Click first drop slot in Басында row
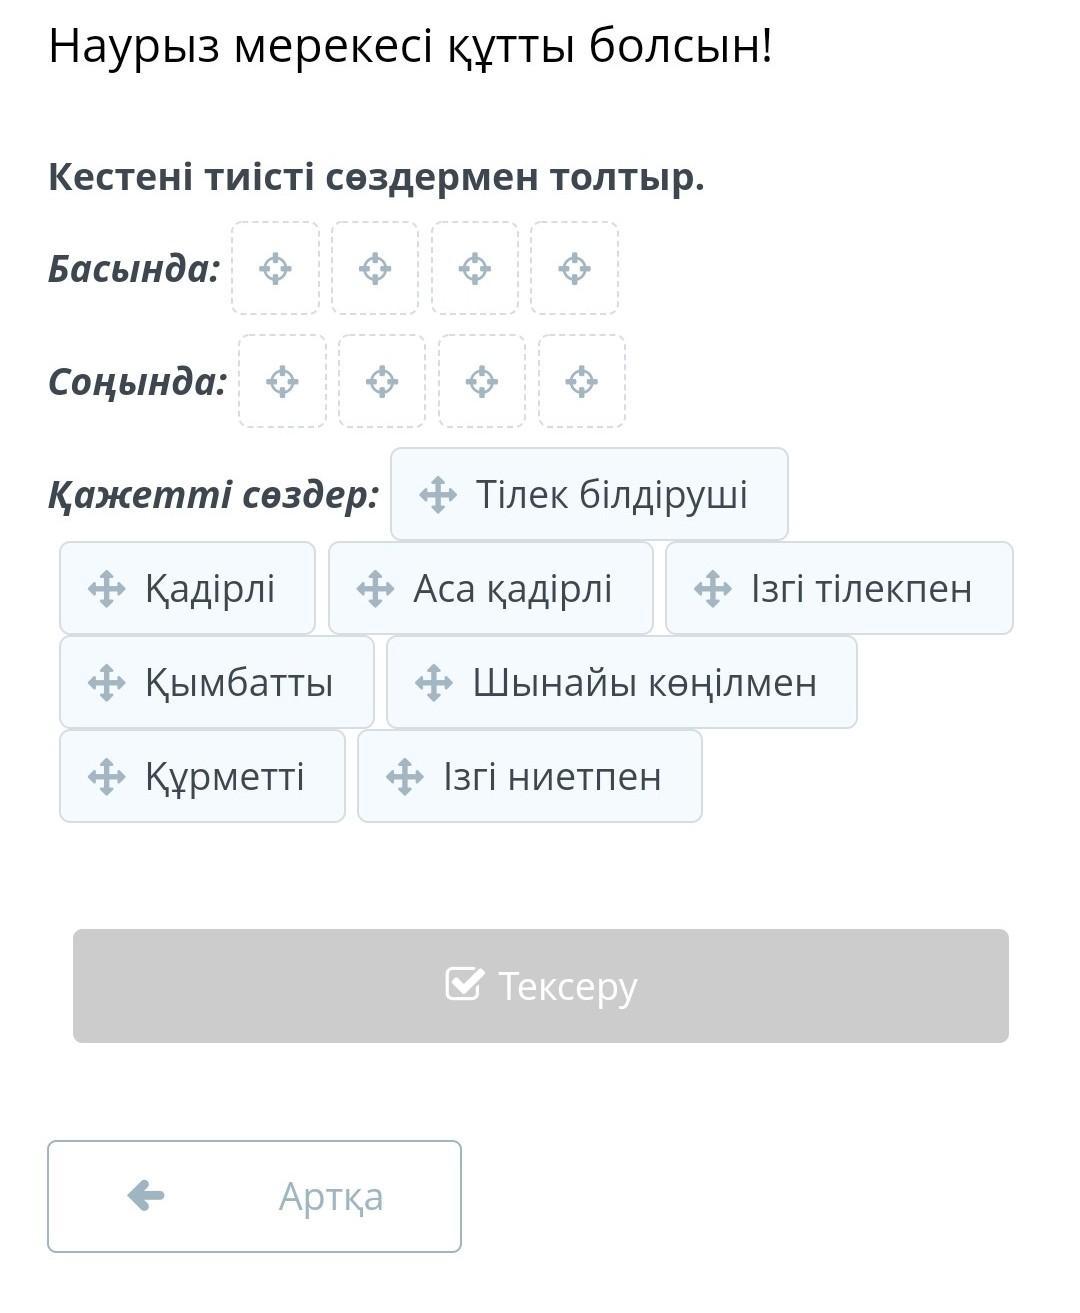 coord(275,269)
